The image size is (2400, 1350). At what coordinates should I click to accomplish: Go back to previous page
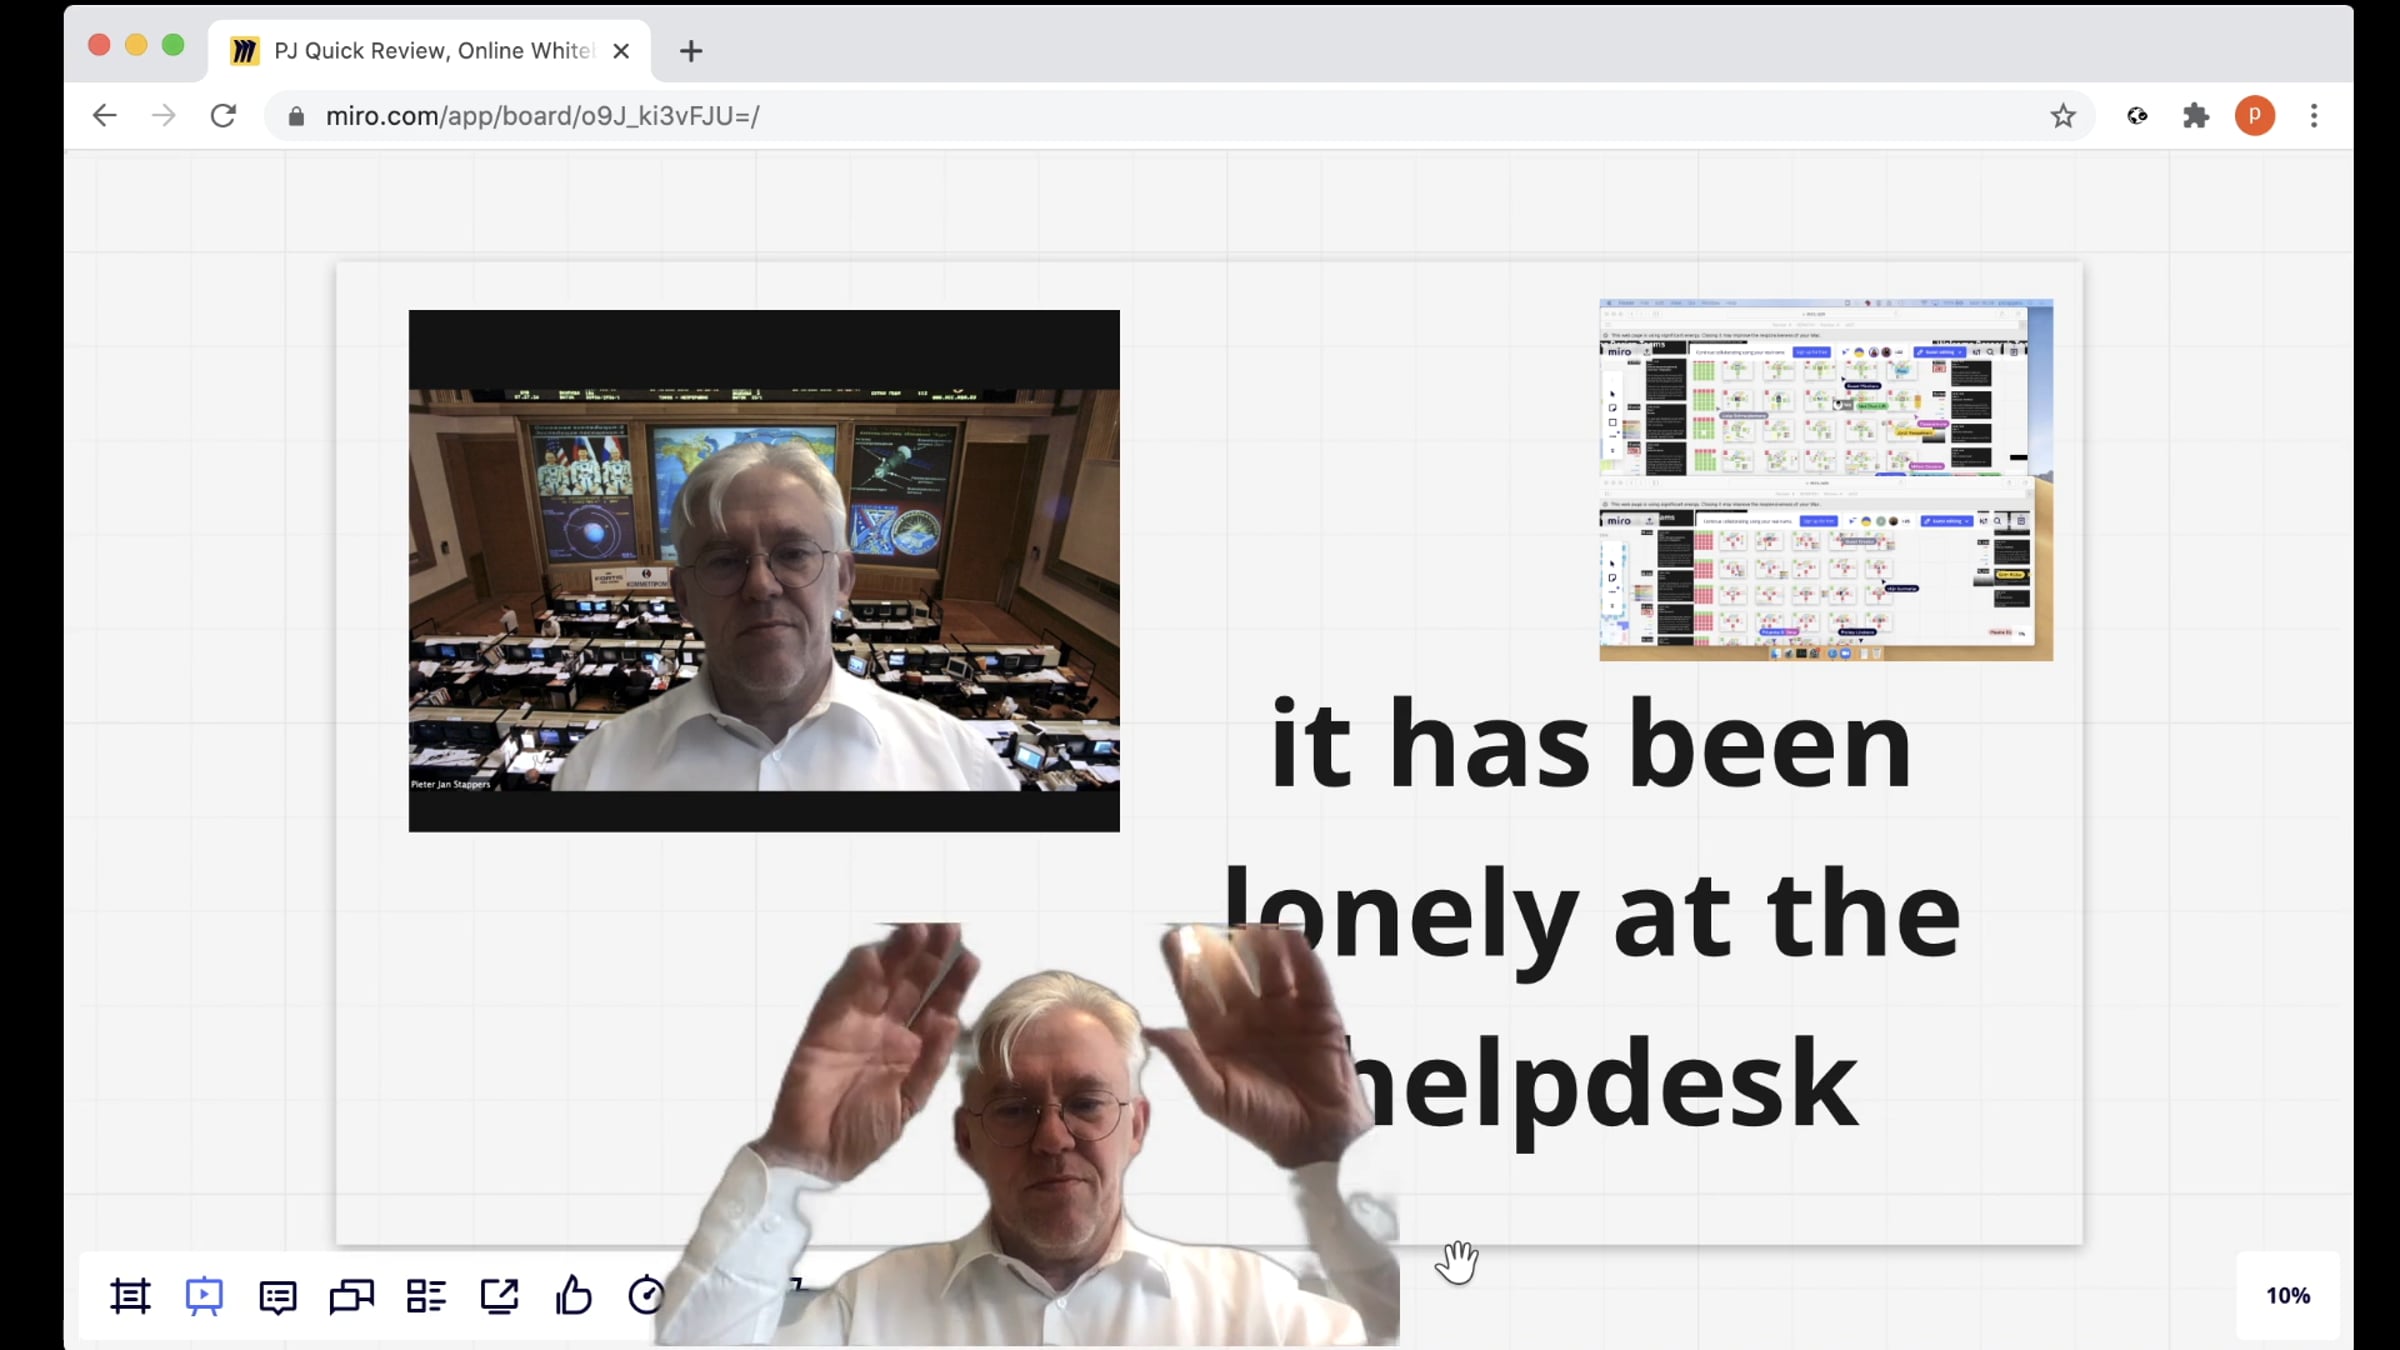(x=104, y=116)
